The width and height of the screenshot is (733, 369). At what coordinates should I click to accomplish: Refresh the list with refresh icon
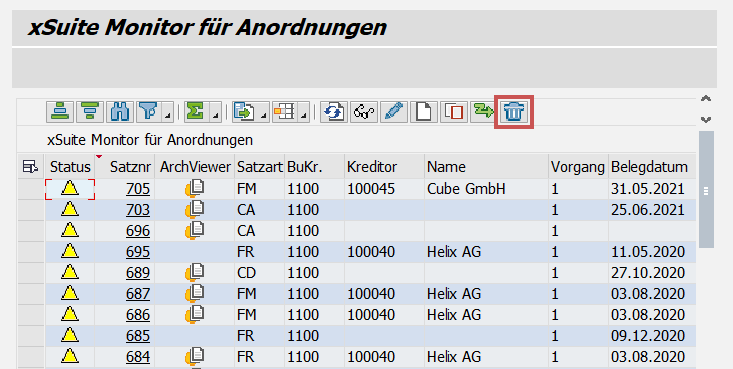pyautogui.click(x=334, y=112)
